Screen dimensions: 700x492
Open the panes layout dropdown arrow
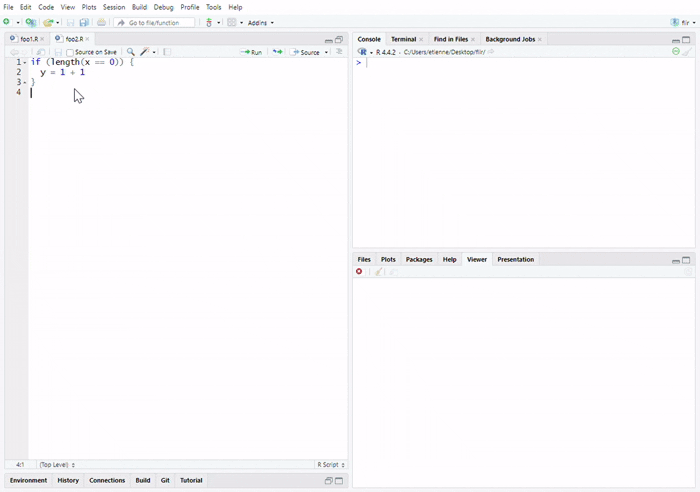[242, 22]
